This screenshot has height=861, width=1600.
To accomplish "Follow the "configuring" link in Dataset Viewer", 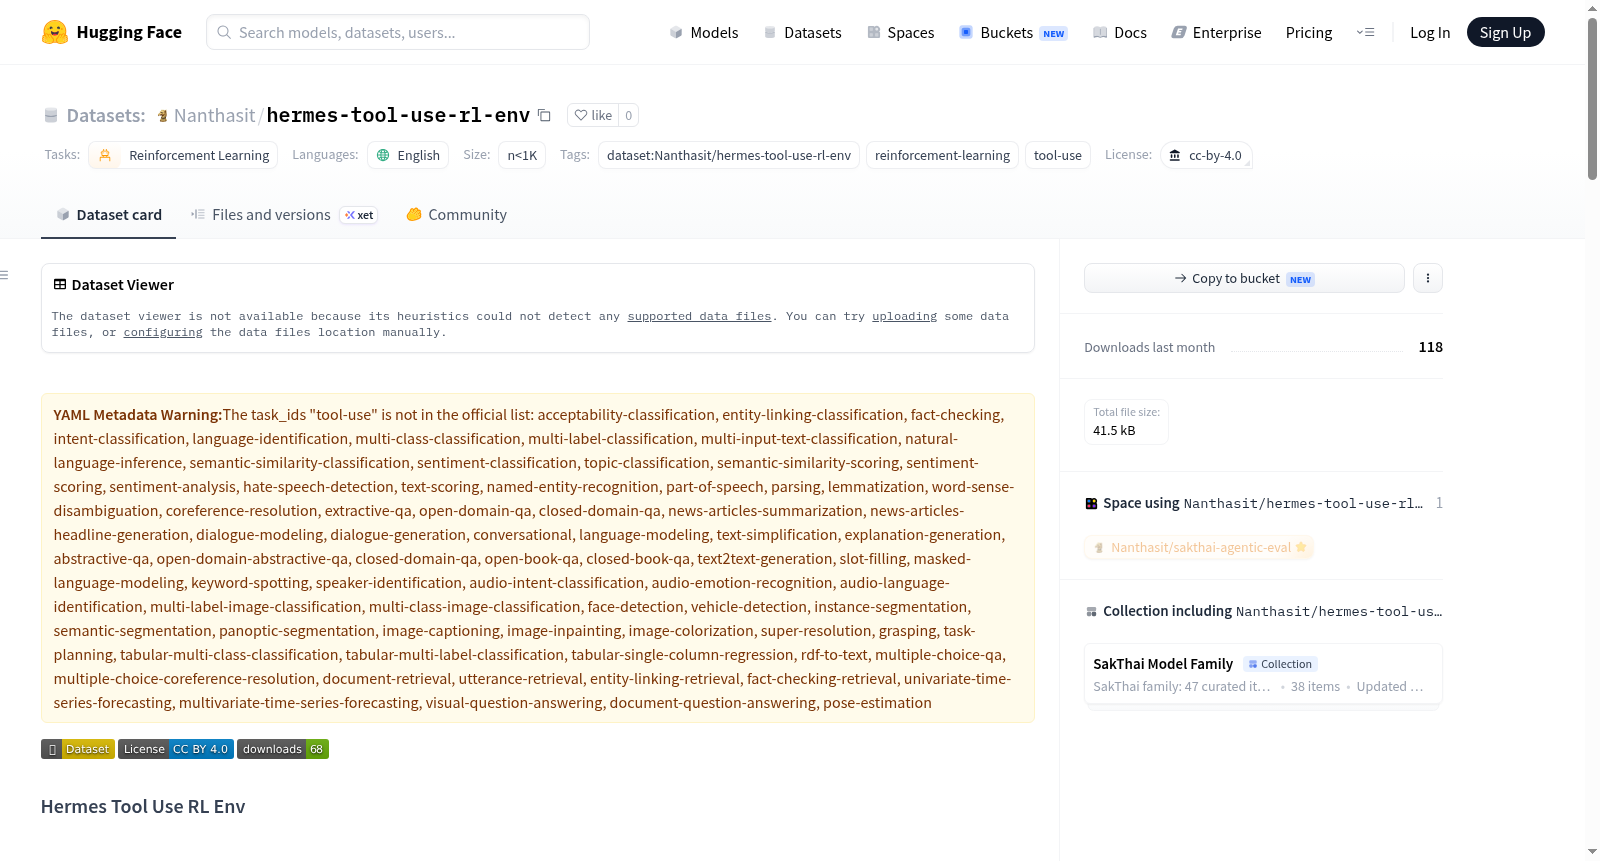I will pos(163,332).
